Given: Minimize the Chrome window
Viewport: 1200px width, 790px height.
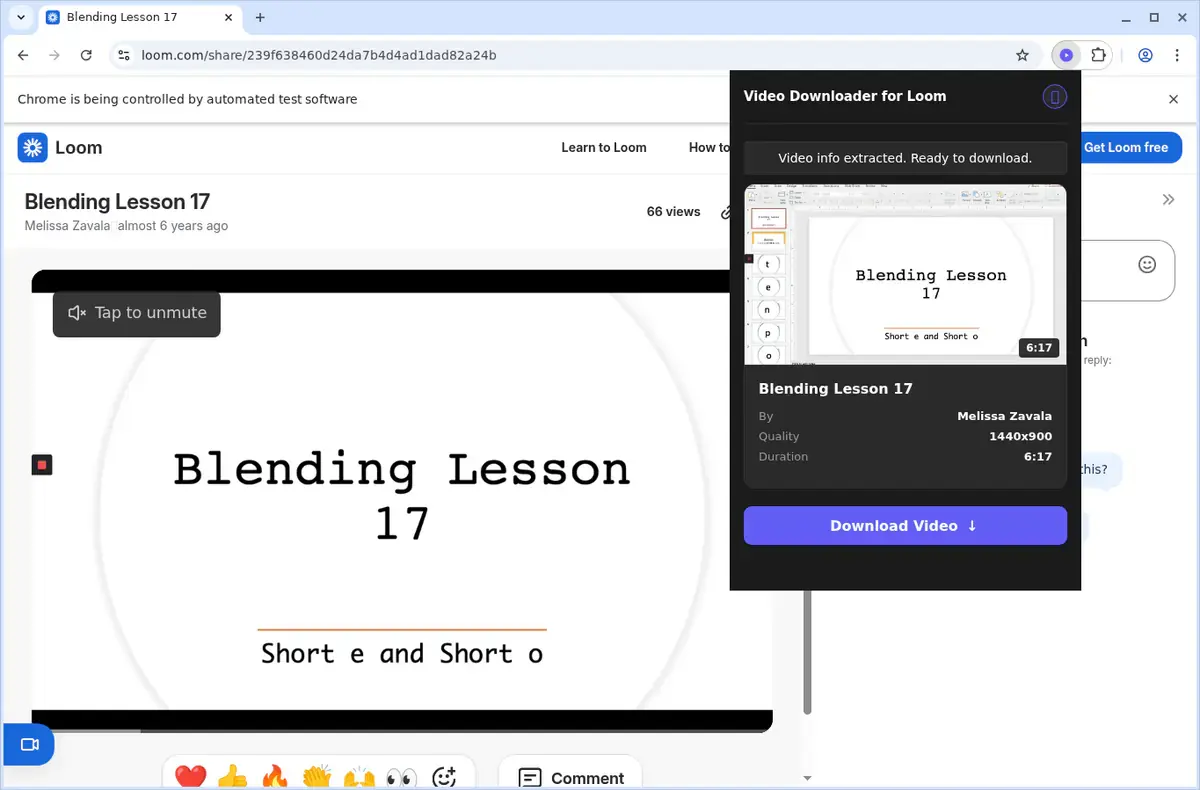Looking at the screenshot, I should [x=1126, y=17].
